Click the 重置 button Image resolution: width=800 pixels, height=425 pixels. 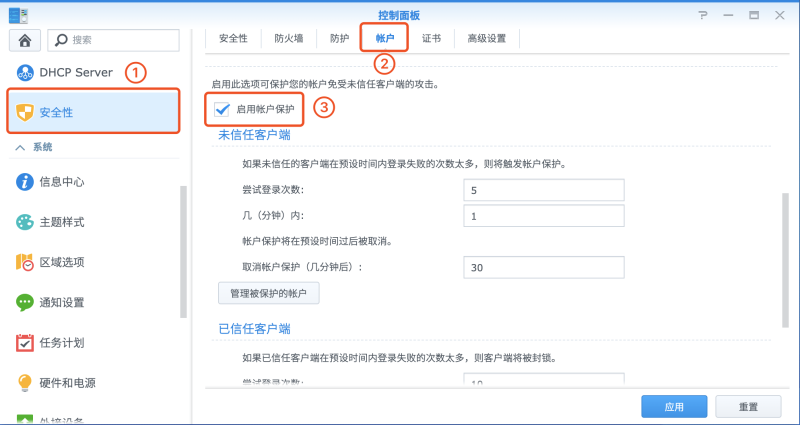point(748,407)
